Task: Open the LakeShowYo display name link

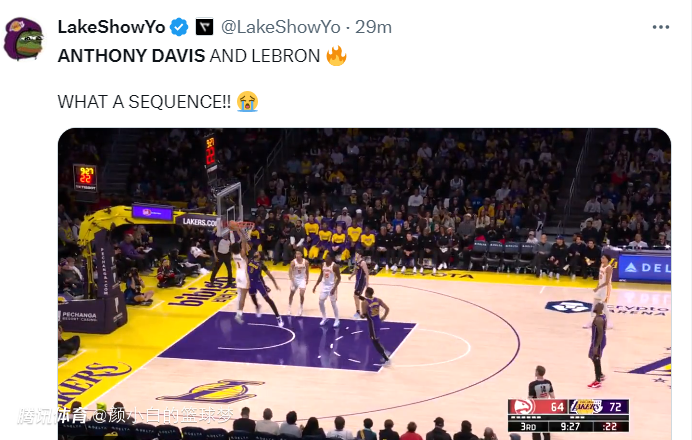Action: coord(111,26)
